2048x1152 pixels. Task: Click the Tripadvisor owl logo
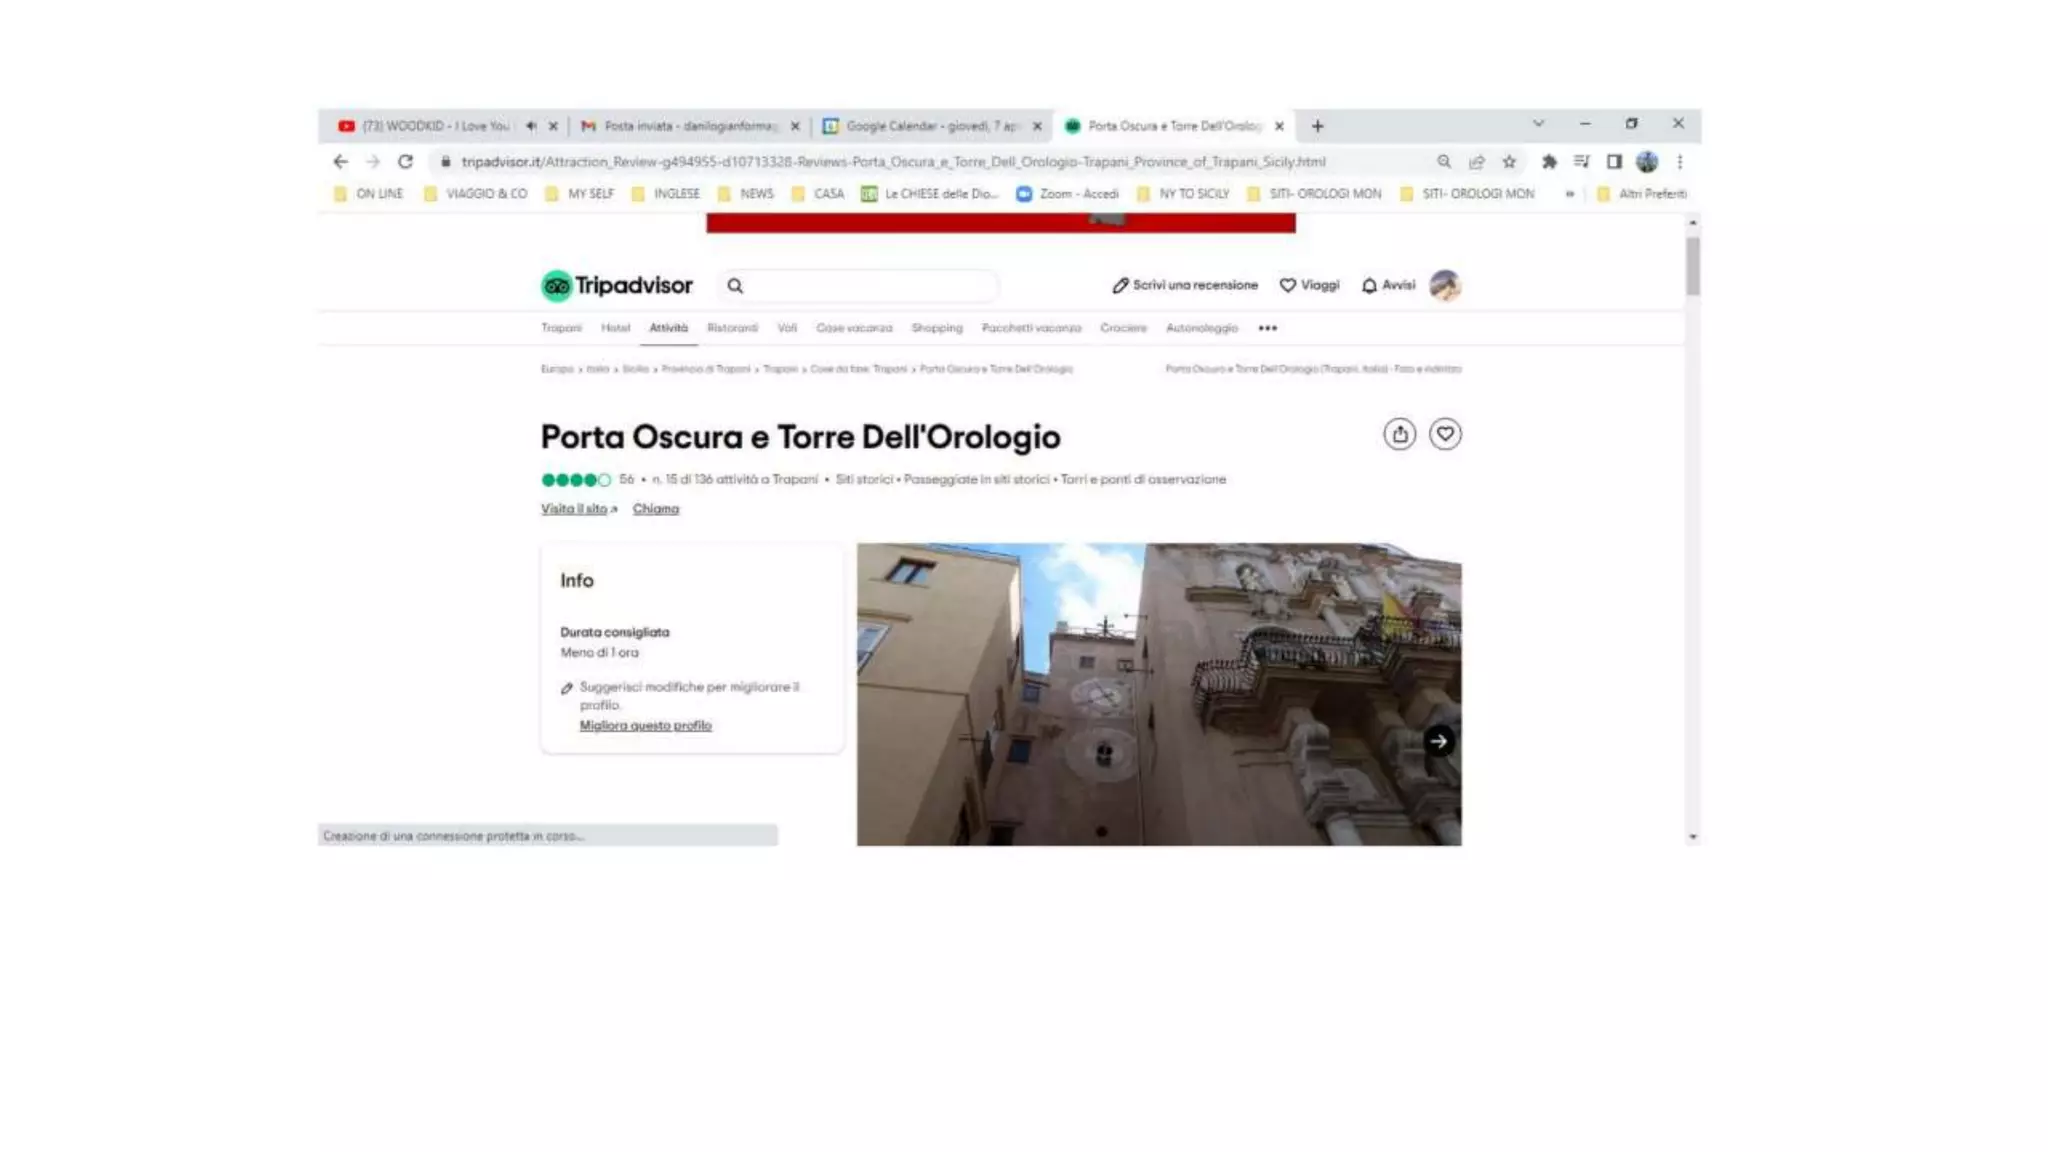(x=556, y=286)
